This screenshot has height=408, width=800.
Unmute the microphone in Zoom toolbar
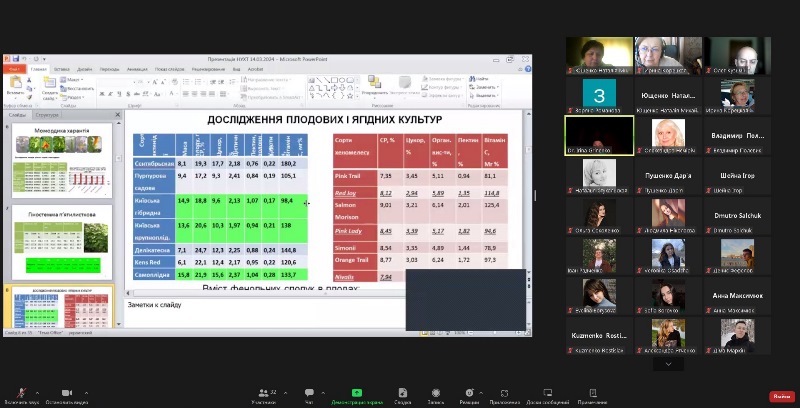click(x=21, y=393)
